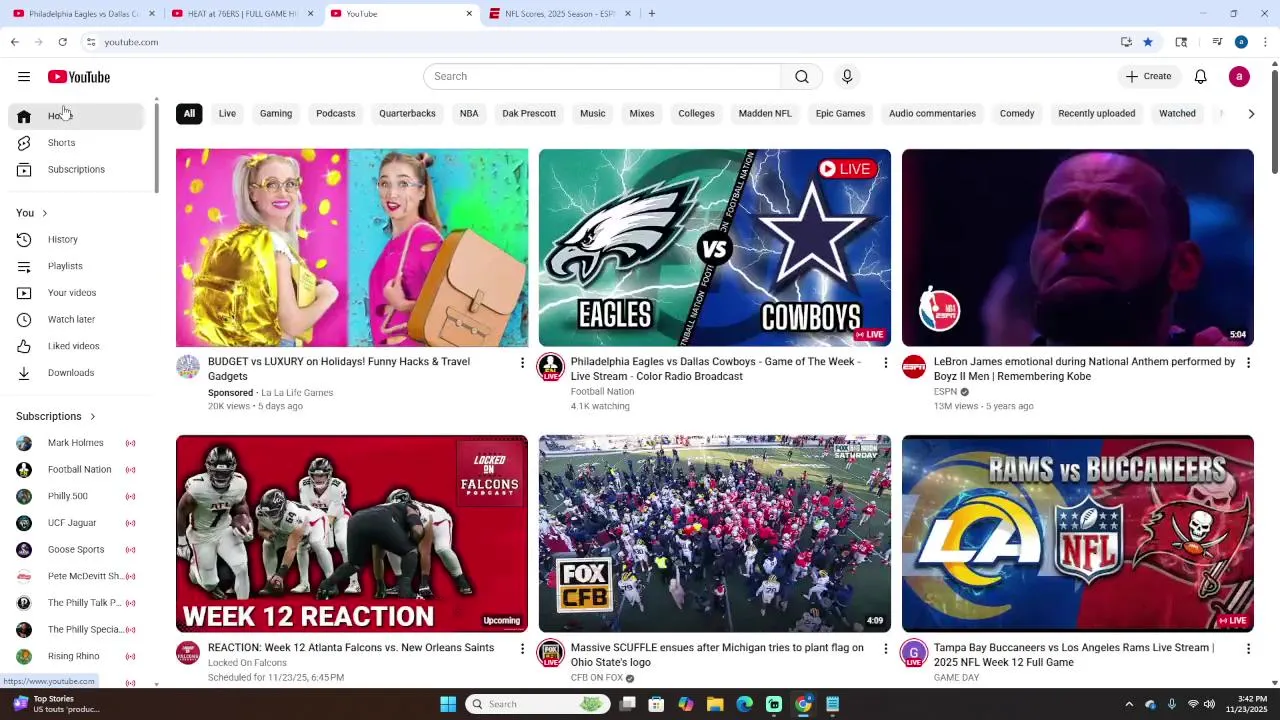
Task: Click Football Nation channel avatar under video
Action: pyautogui.click(x=550, y=367)
